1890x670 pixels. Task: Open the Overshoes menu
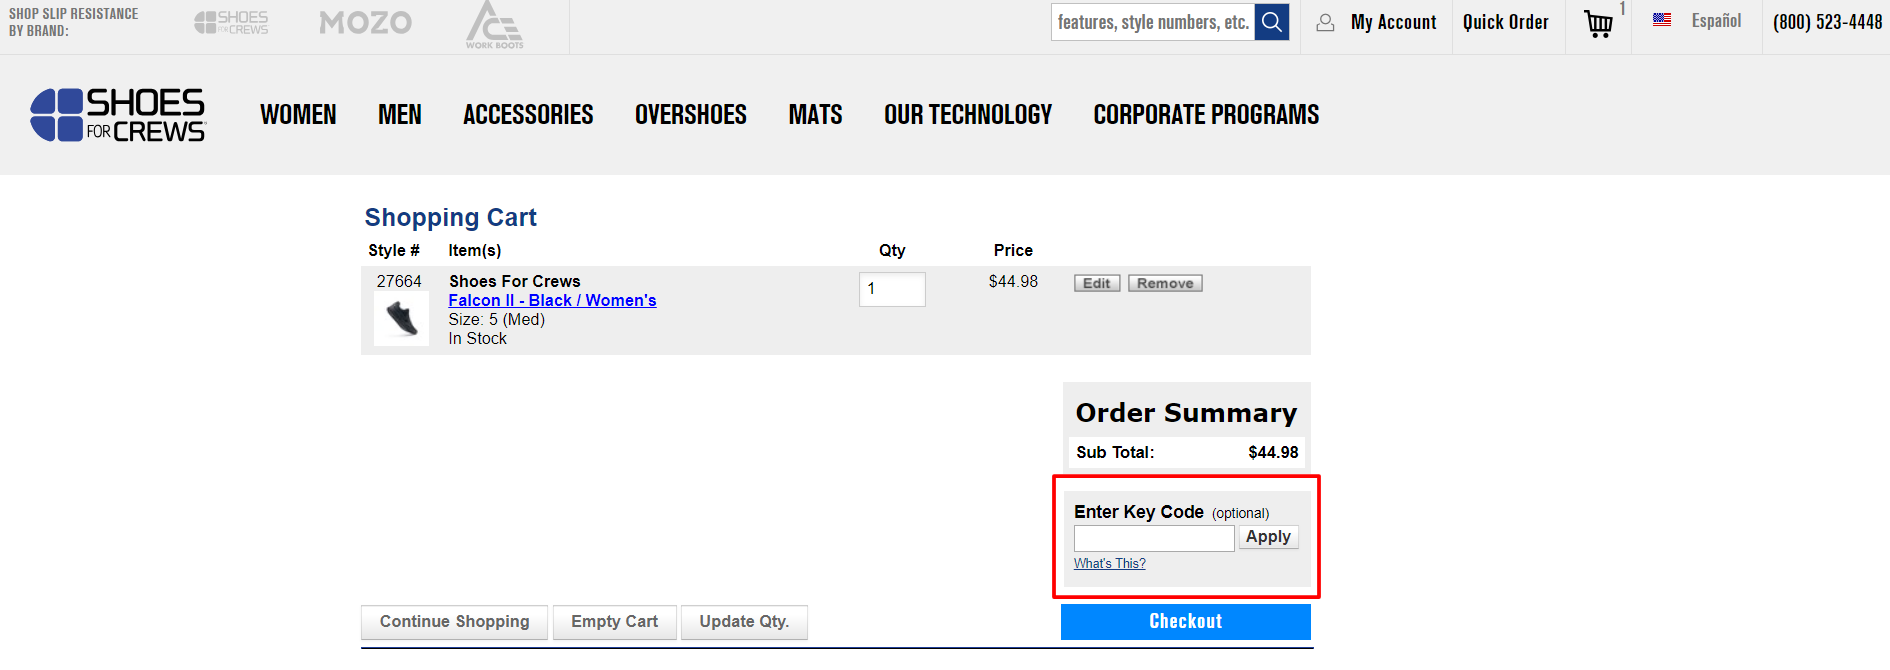[x=690, y=115]
